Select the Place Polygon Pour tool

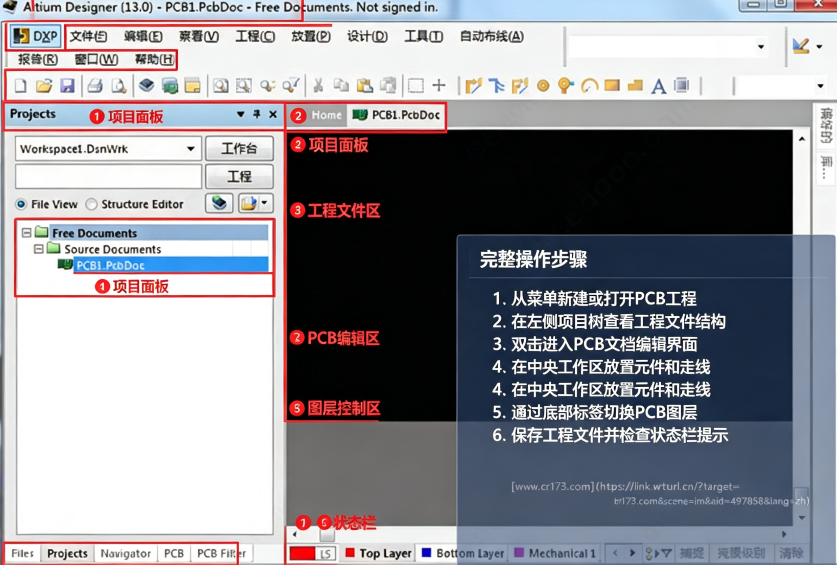(635, 85)
